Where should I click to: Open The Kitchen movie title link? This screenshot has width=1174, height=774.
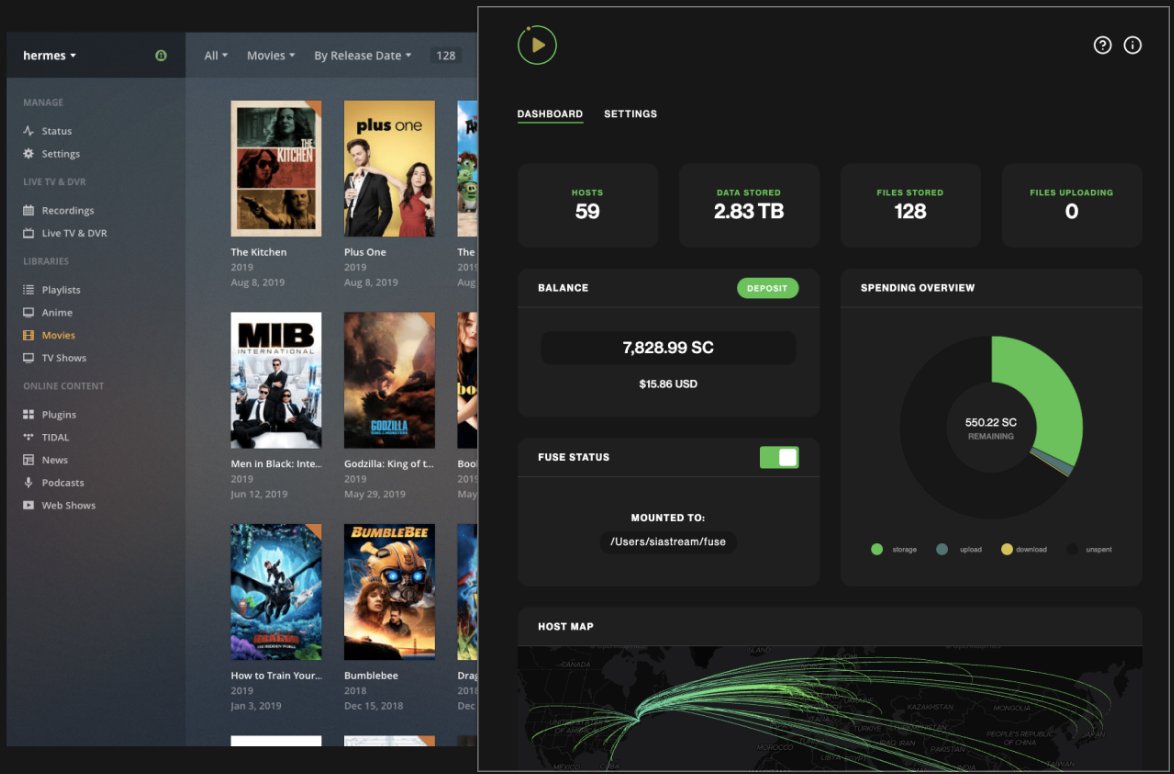(x=258, y=252)
